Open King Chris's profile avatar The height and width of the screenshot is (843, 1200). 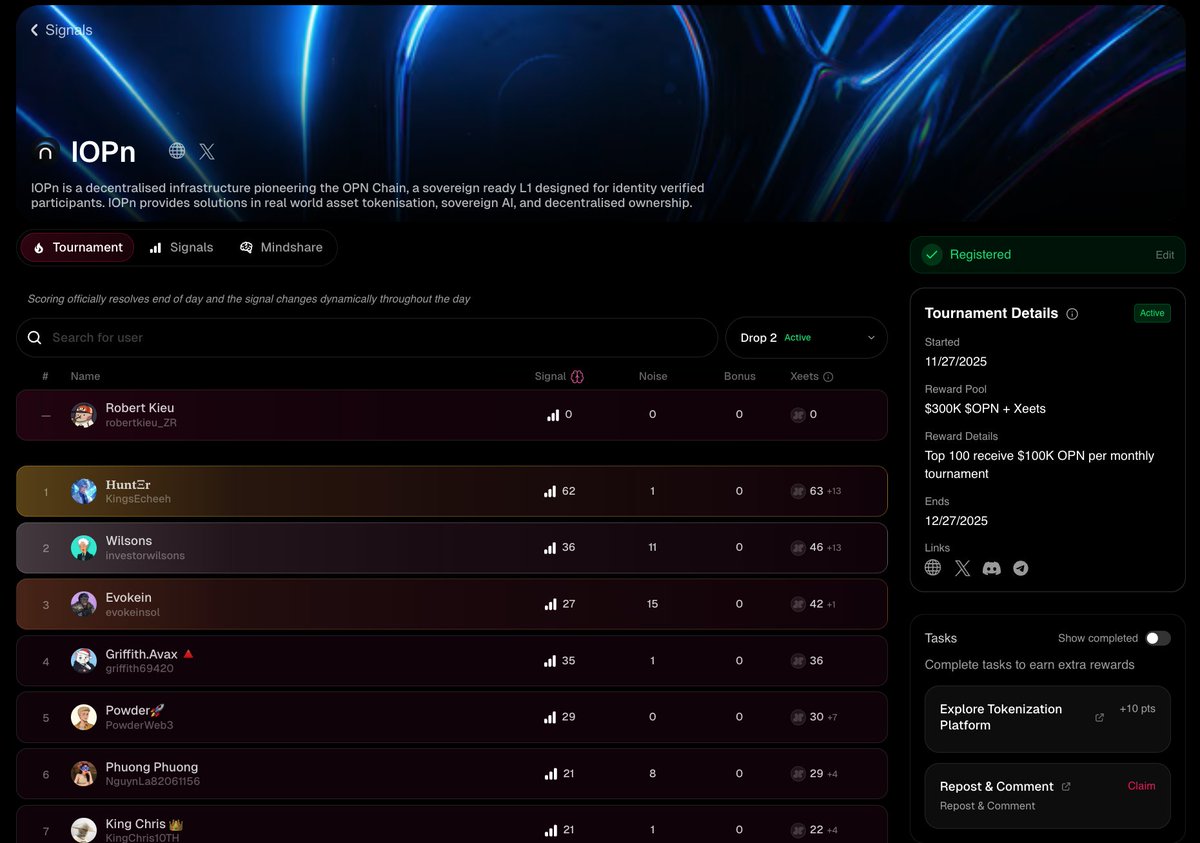click(83, 830)
